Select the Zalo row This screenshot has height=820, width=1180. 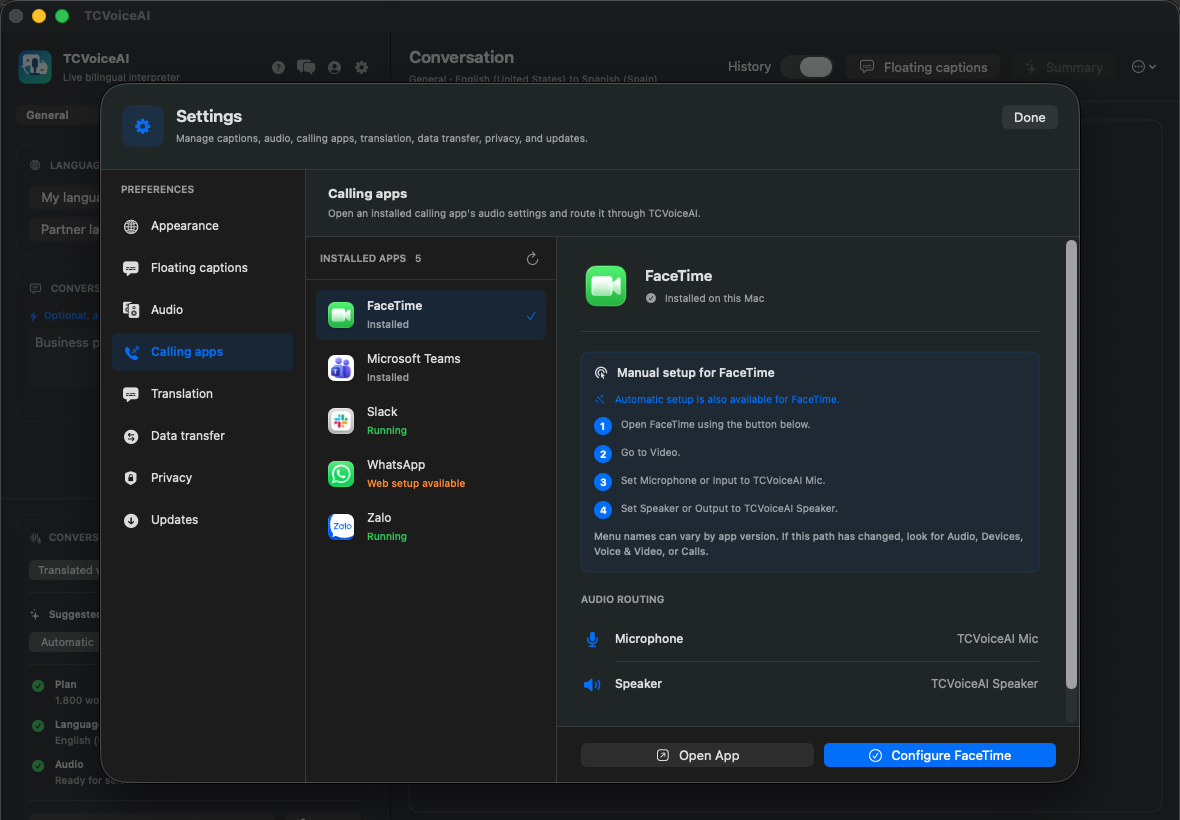pyautogui.click(x=430, y=527)
